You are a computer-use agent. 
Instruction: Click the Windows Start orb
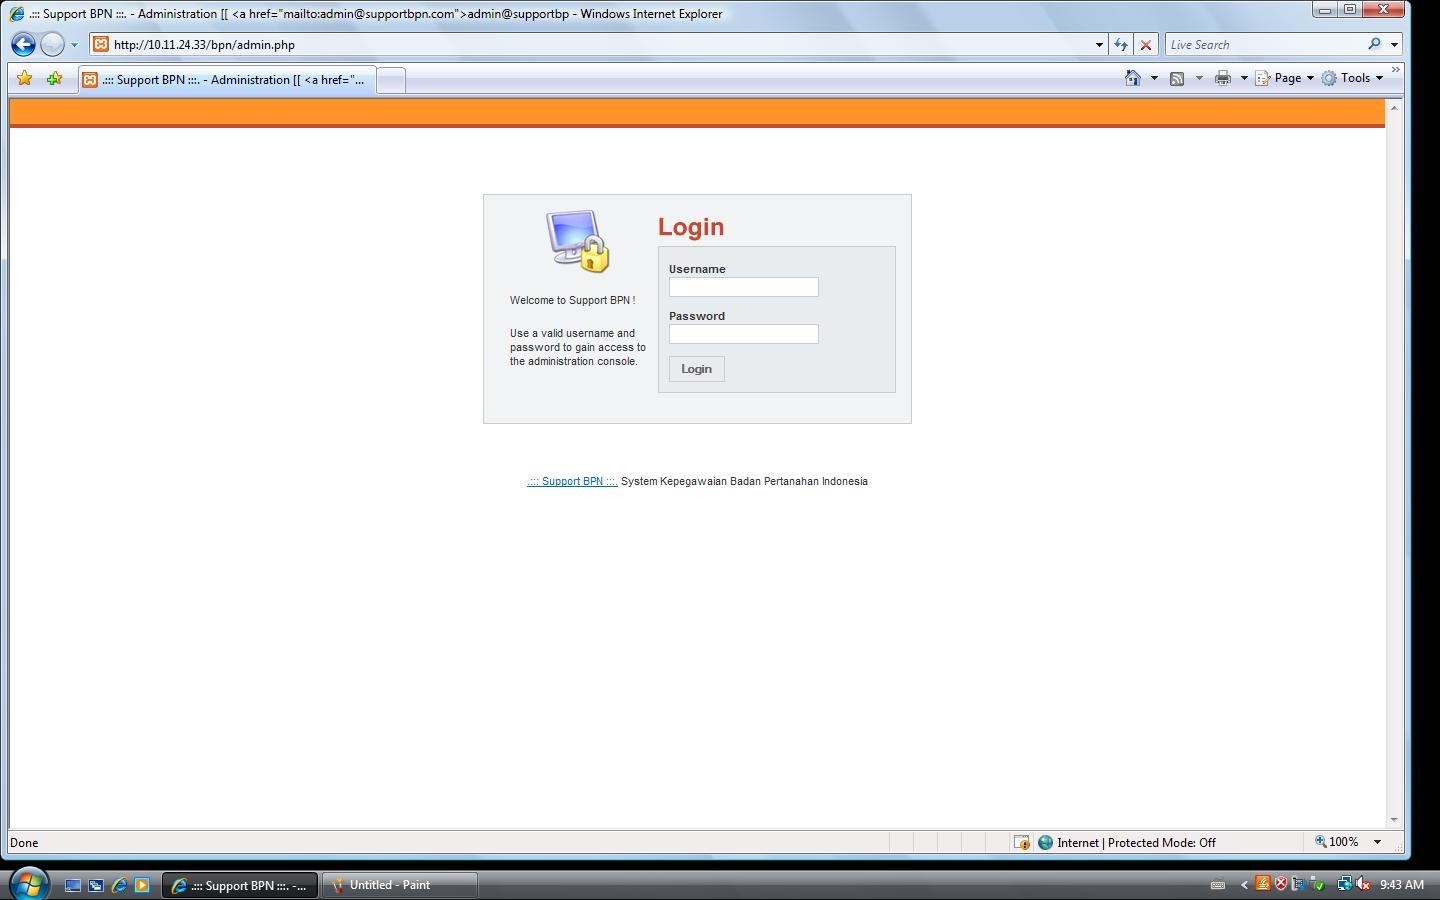tap(28, 884)
